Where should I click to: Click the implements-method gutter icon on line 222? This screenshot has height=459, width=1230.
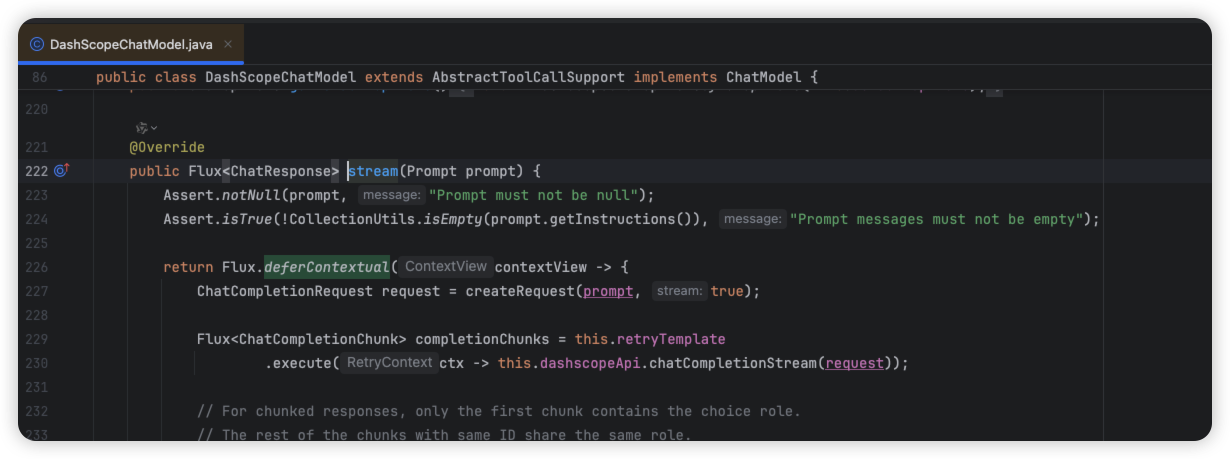tap(61, 171)
